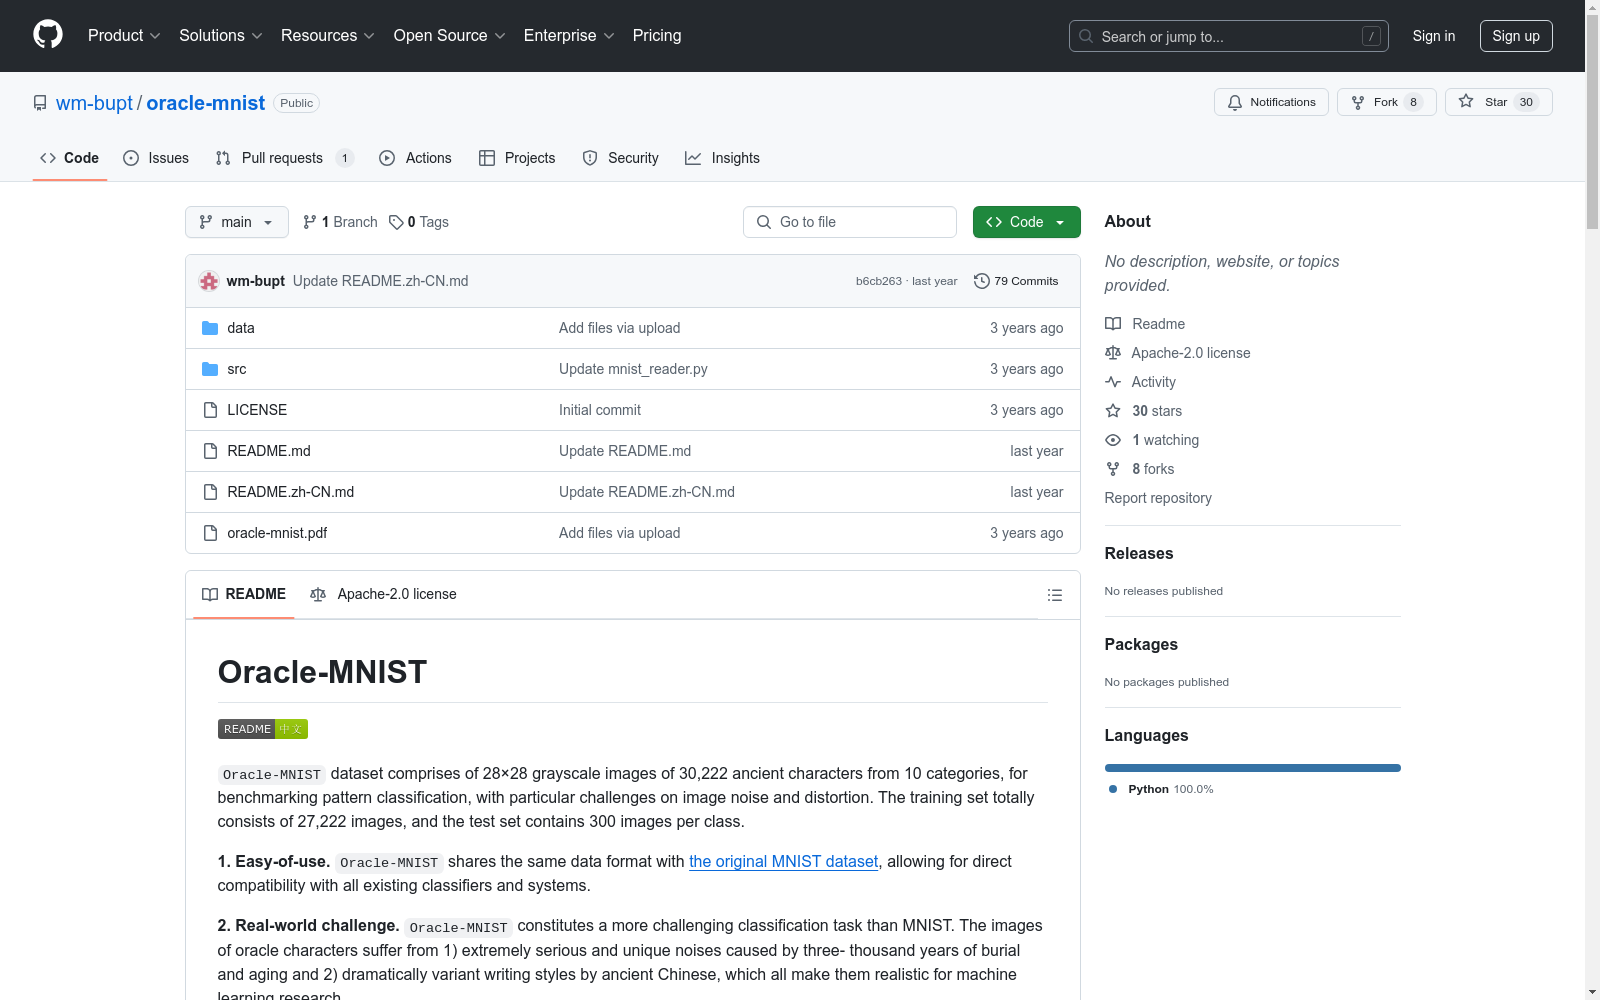
Task: Open the Insights tab
Action: coord(722,158)
